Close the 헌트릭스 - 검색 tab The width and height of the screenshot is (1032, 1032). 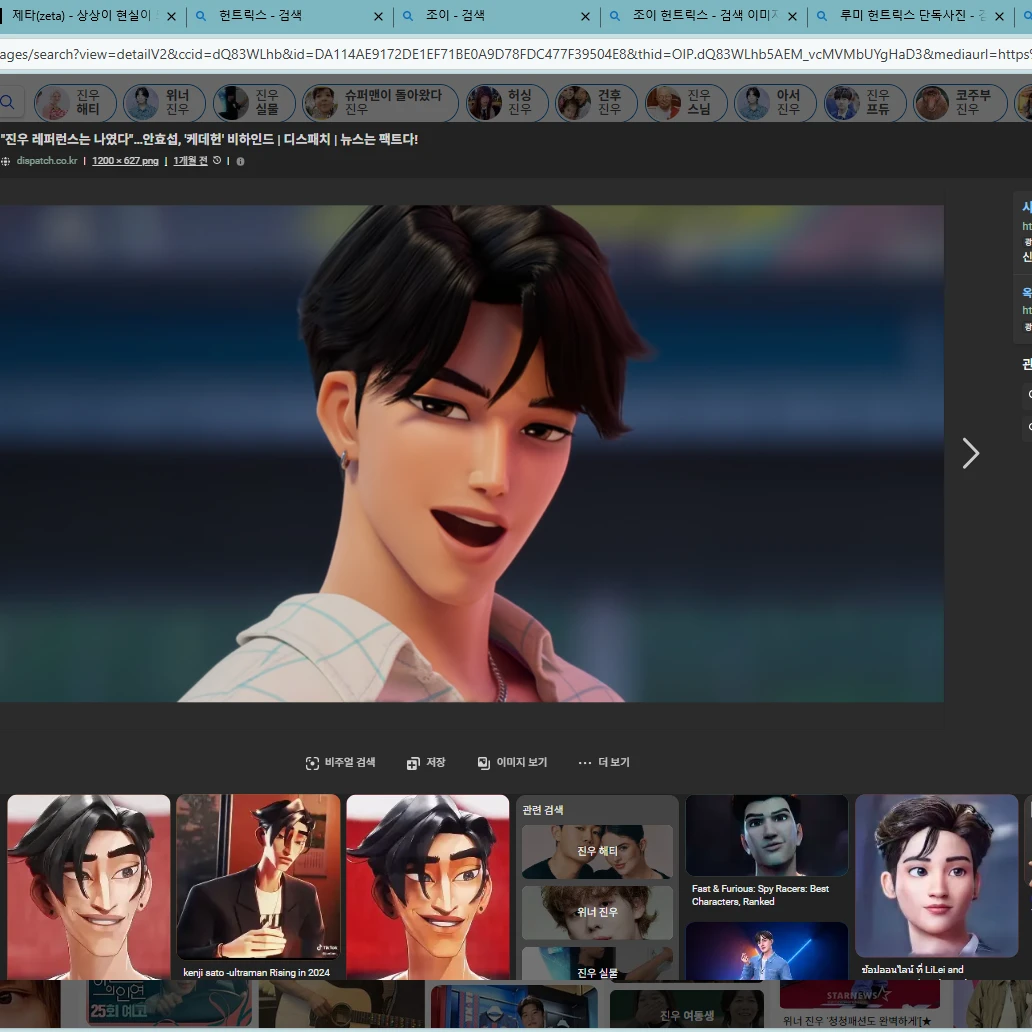[378, 16]
